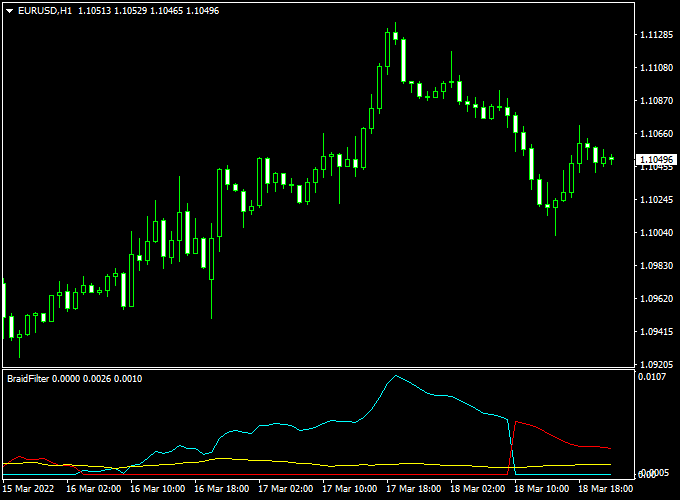This screenshot has width=680, height=500.
Task: Click the EURUSD,H1 chart title text
Action: tap(45, 11)
